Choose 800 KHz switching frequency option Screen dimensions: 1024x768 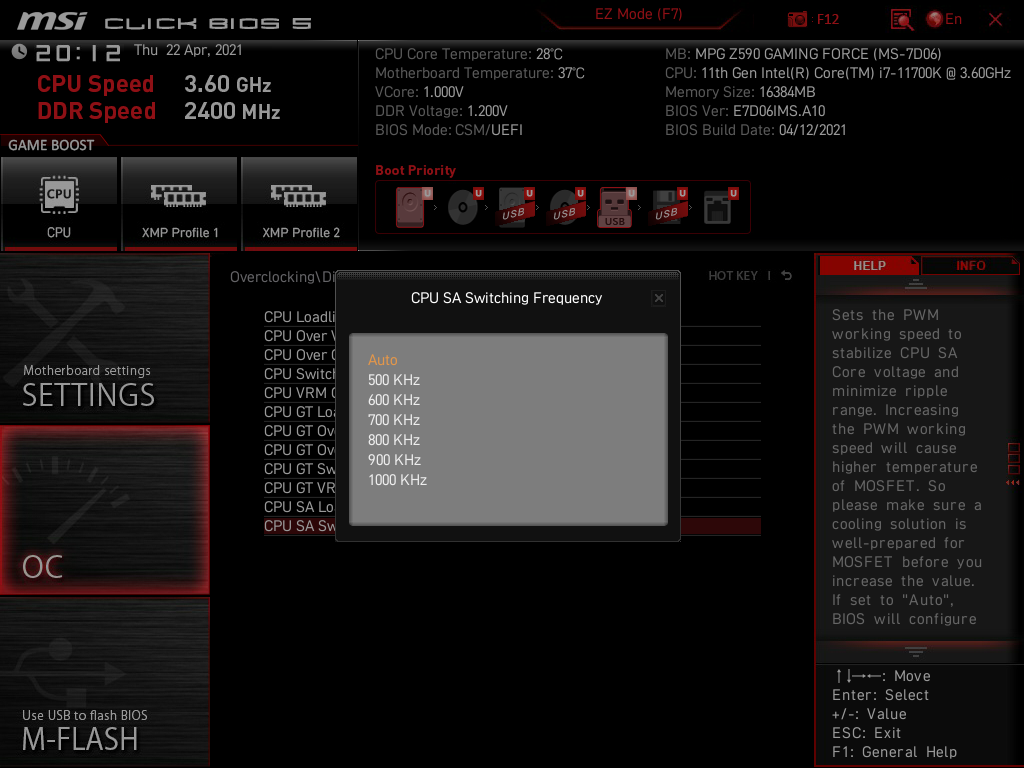(394, 440)
